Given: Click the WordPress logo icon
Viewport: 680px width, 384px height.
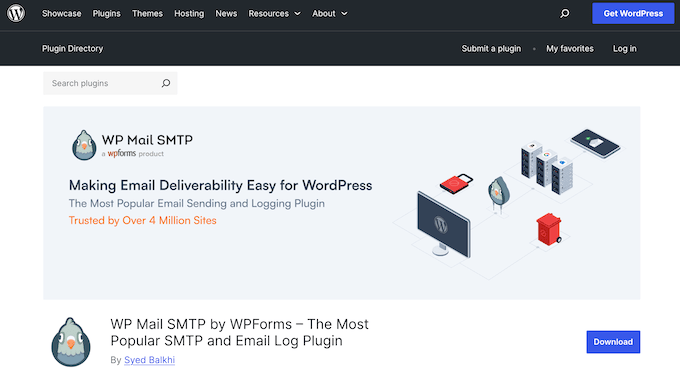Looking at the screenshot, I should (16, 13).
